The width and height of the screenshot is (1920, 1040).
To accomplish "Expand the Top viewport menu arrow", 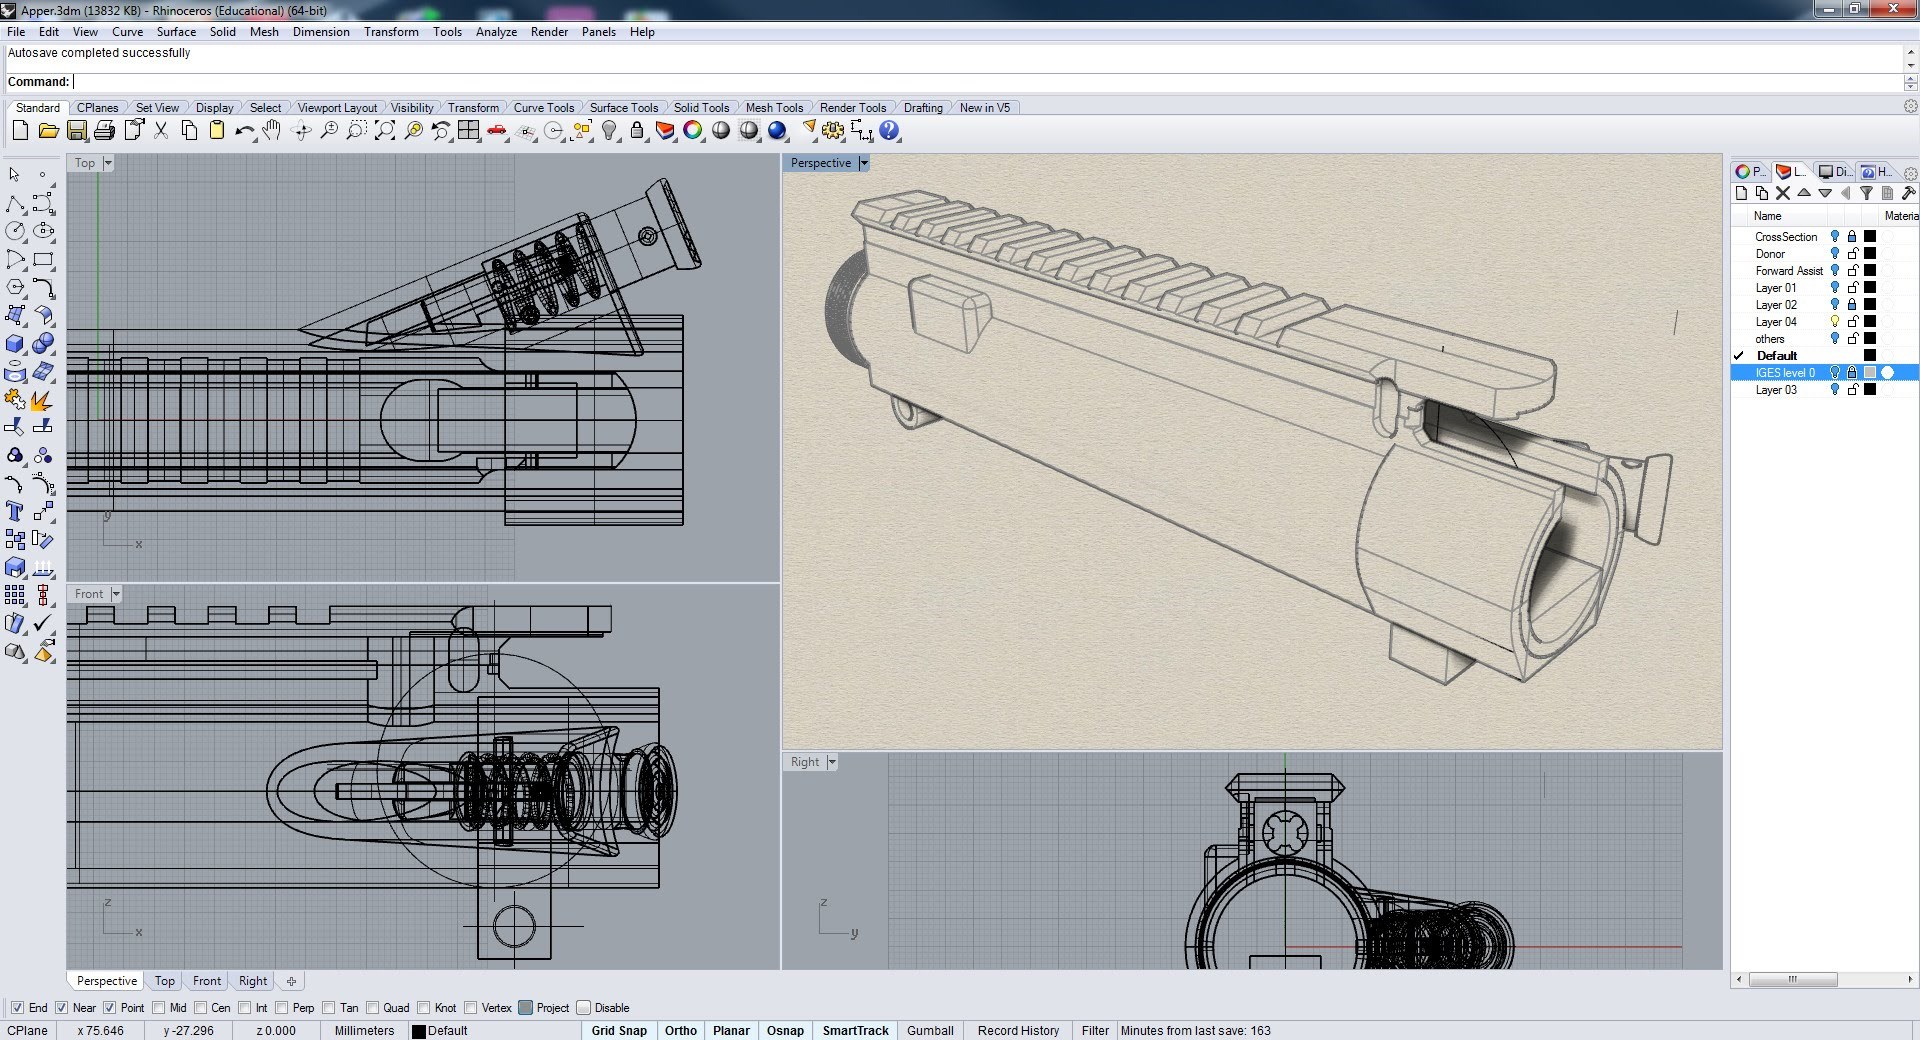I will click(108, 163).
